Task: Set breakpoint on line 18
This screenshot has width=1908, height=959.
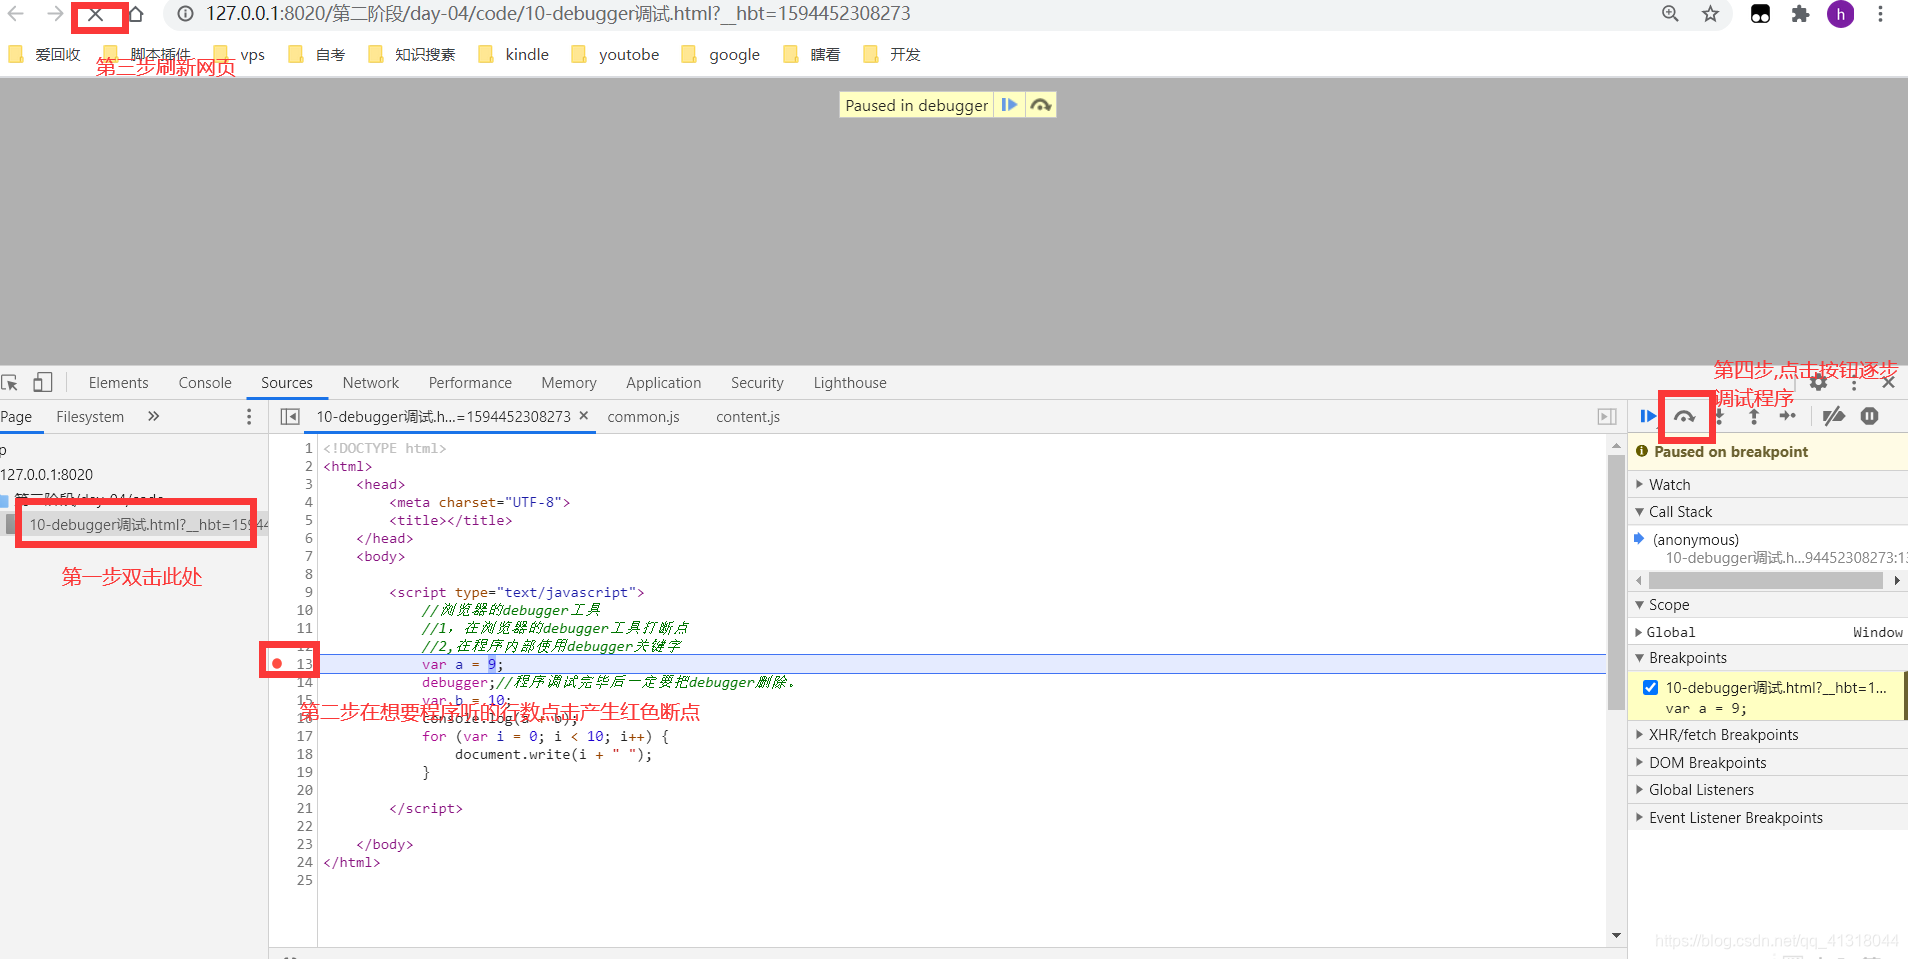Action: click(304, 754)
